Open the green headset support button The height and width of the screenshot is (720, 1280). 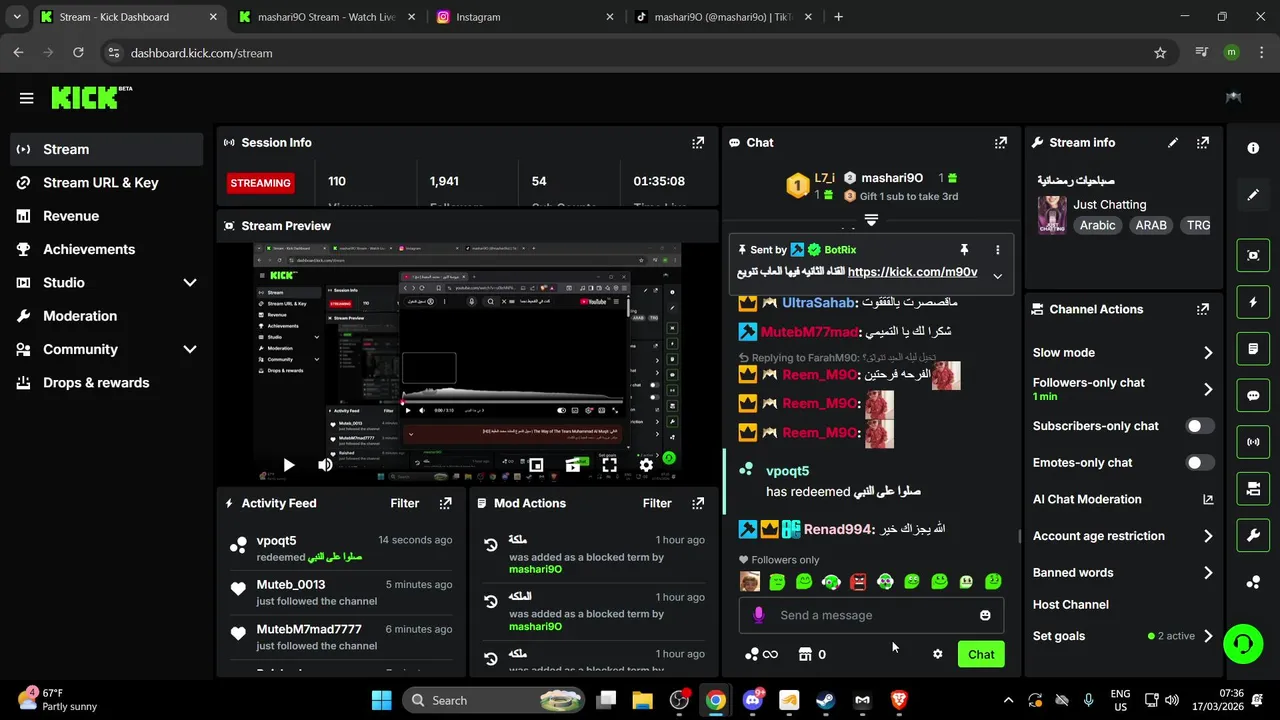tap(1243, 643)
